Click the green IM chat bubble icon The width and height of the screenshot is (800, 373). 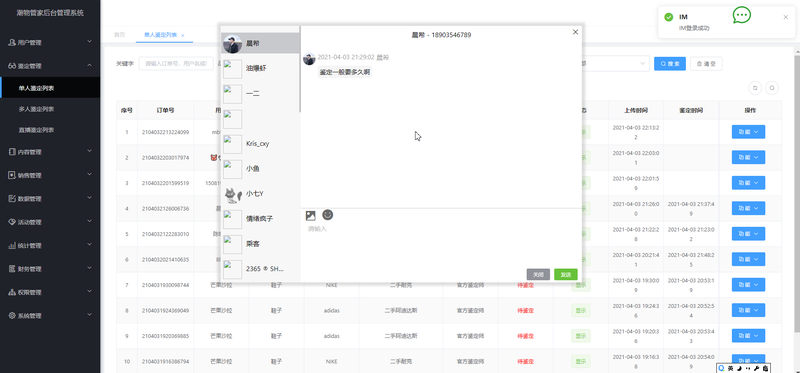coord(741,15)
